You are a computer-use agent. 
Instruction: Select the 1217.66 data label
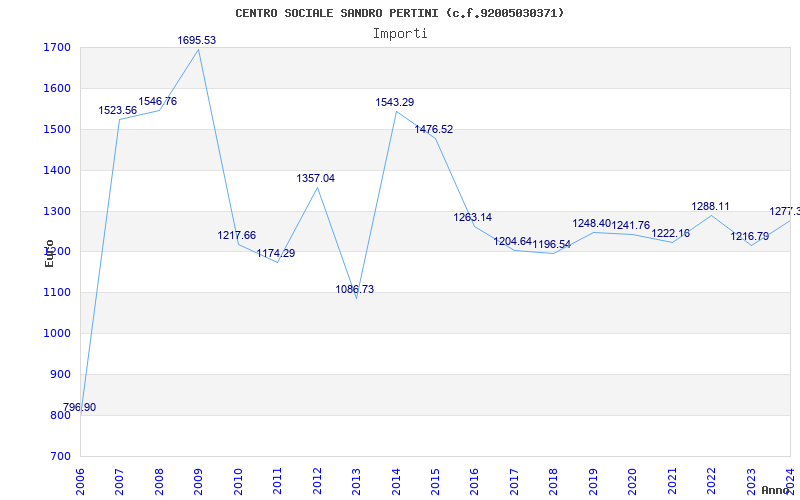pyautogui.click(x=237, y=235)
